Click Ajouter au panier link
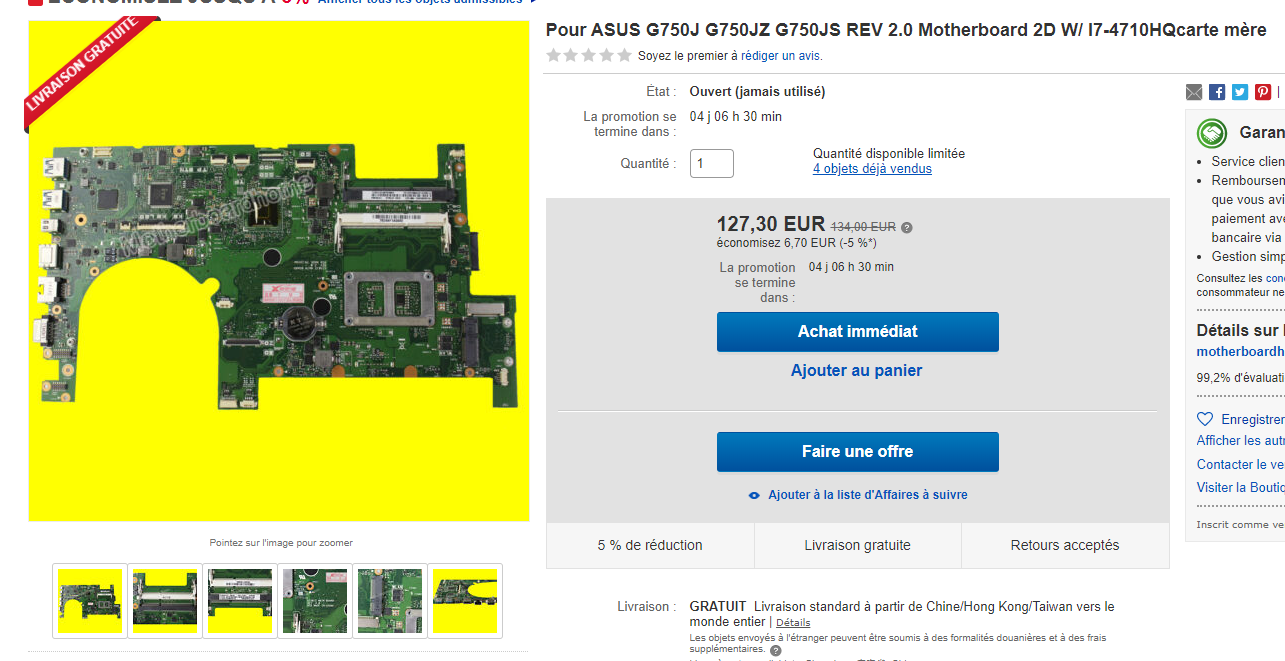Viewport: 1285px width, 661px height. tap(857, 371)
